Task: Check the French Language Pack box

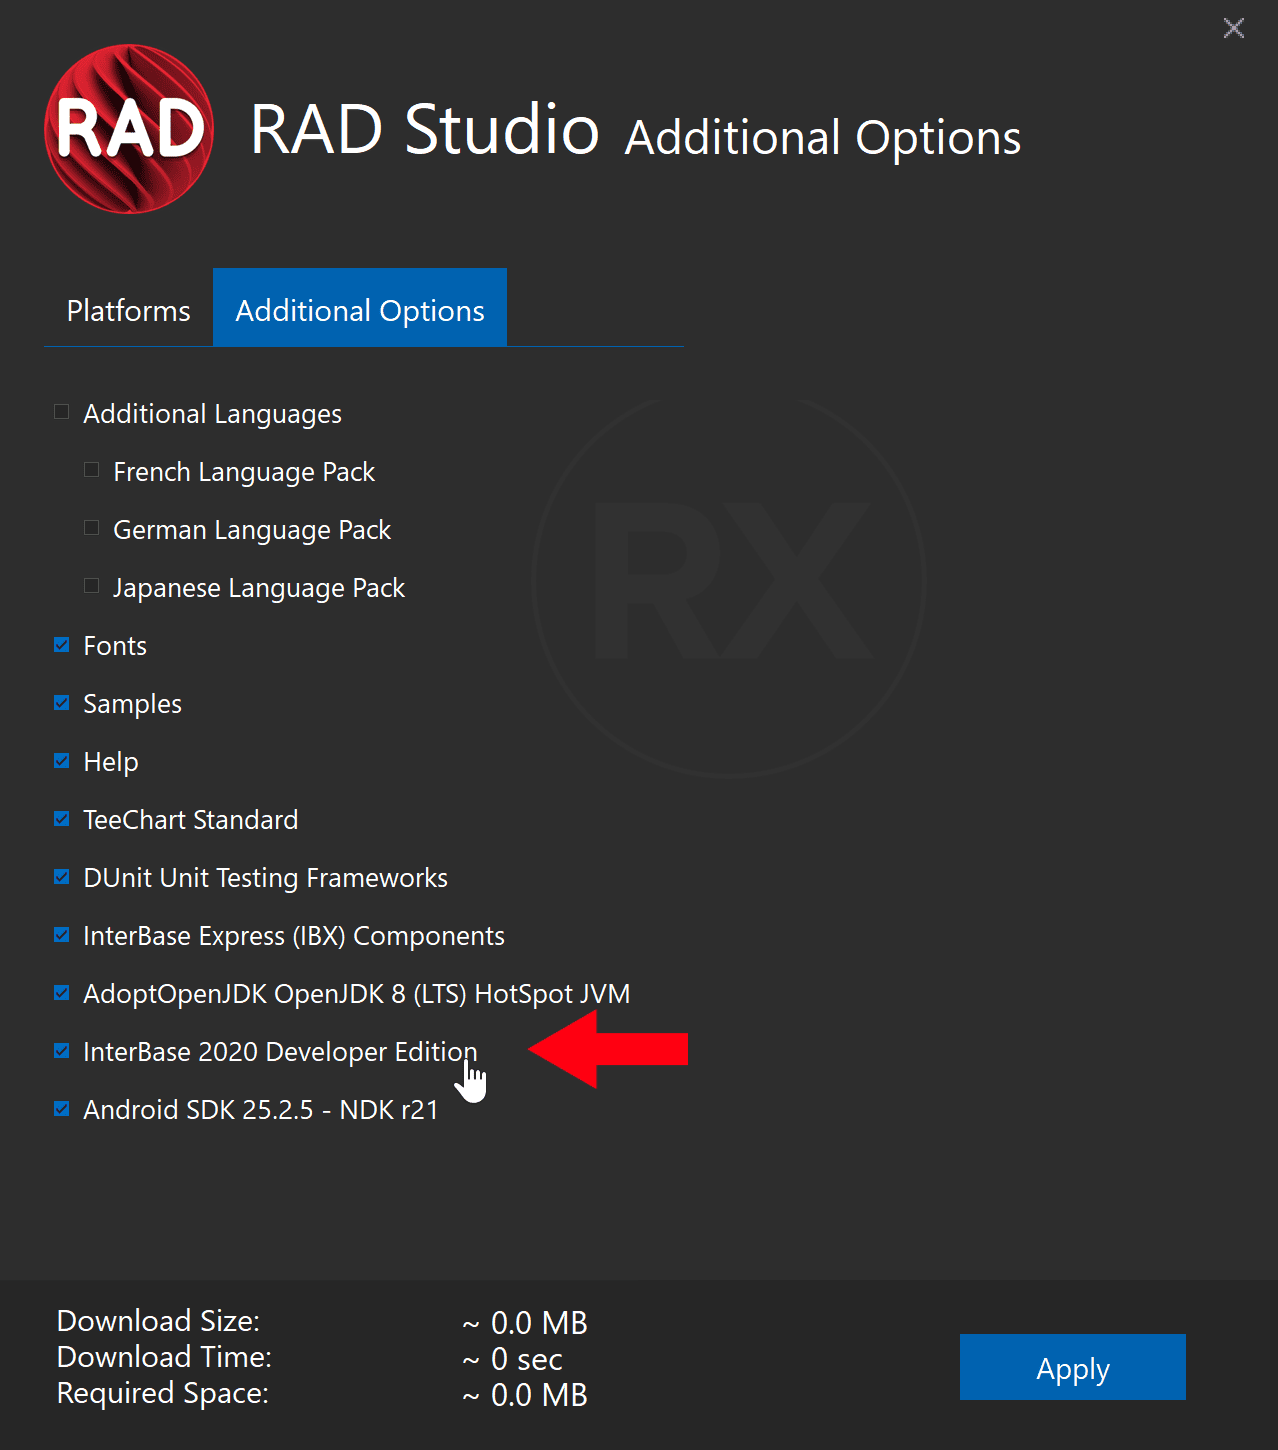Action: click(x=91, y=470)
